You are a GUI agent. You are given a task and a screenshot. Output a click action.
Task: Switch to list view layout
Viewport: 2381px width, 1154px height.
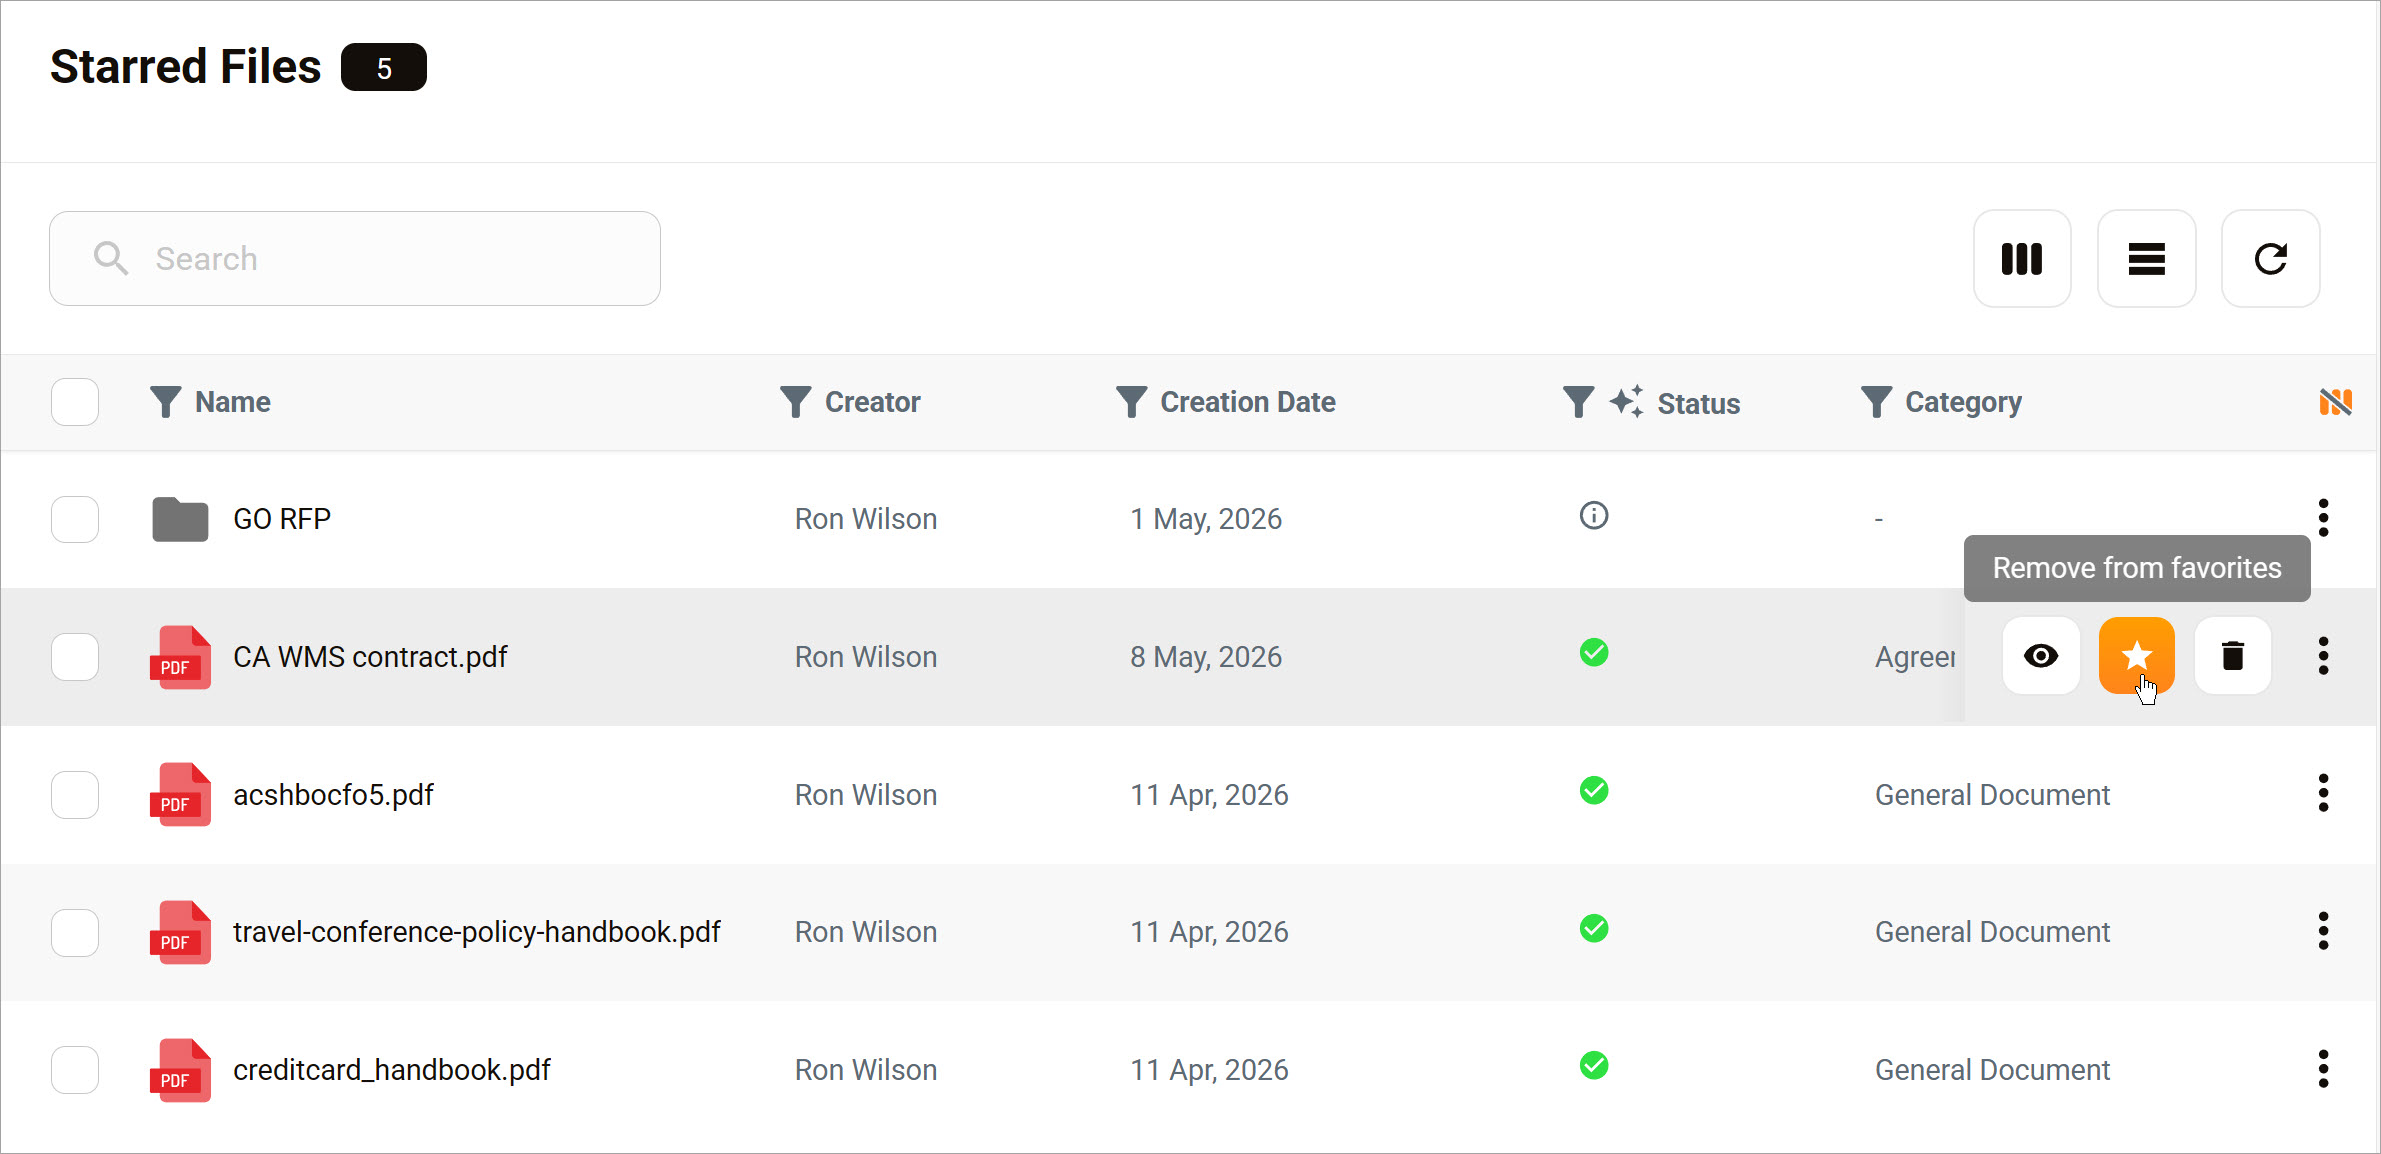click(2146, 259)
